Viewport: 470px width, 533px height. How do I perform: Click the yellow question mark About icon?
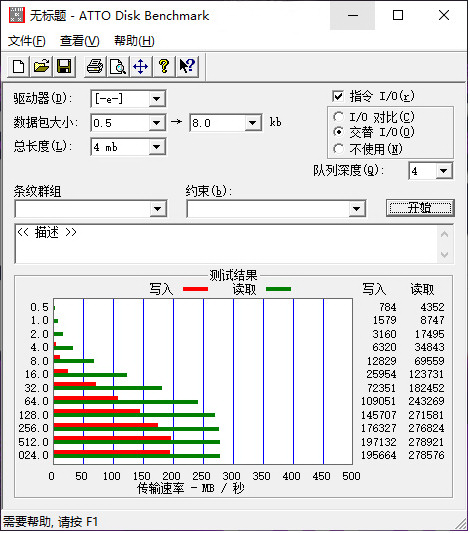164,66
